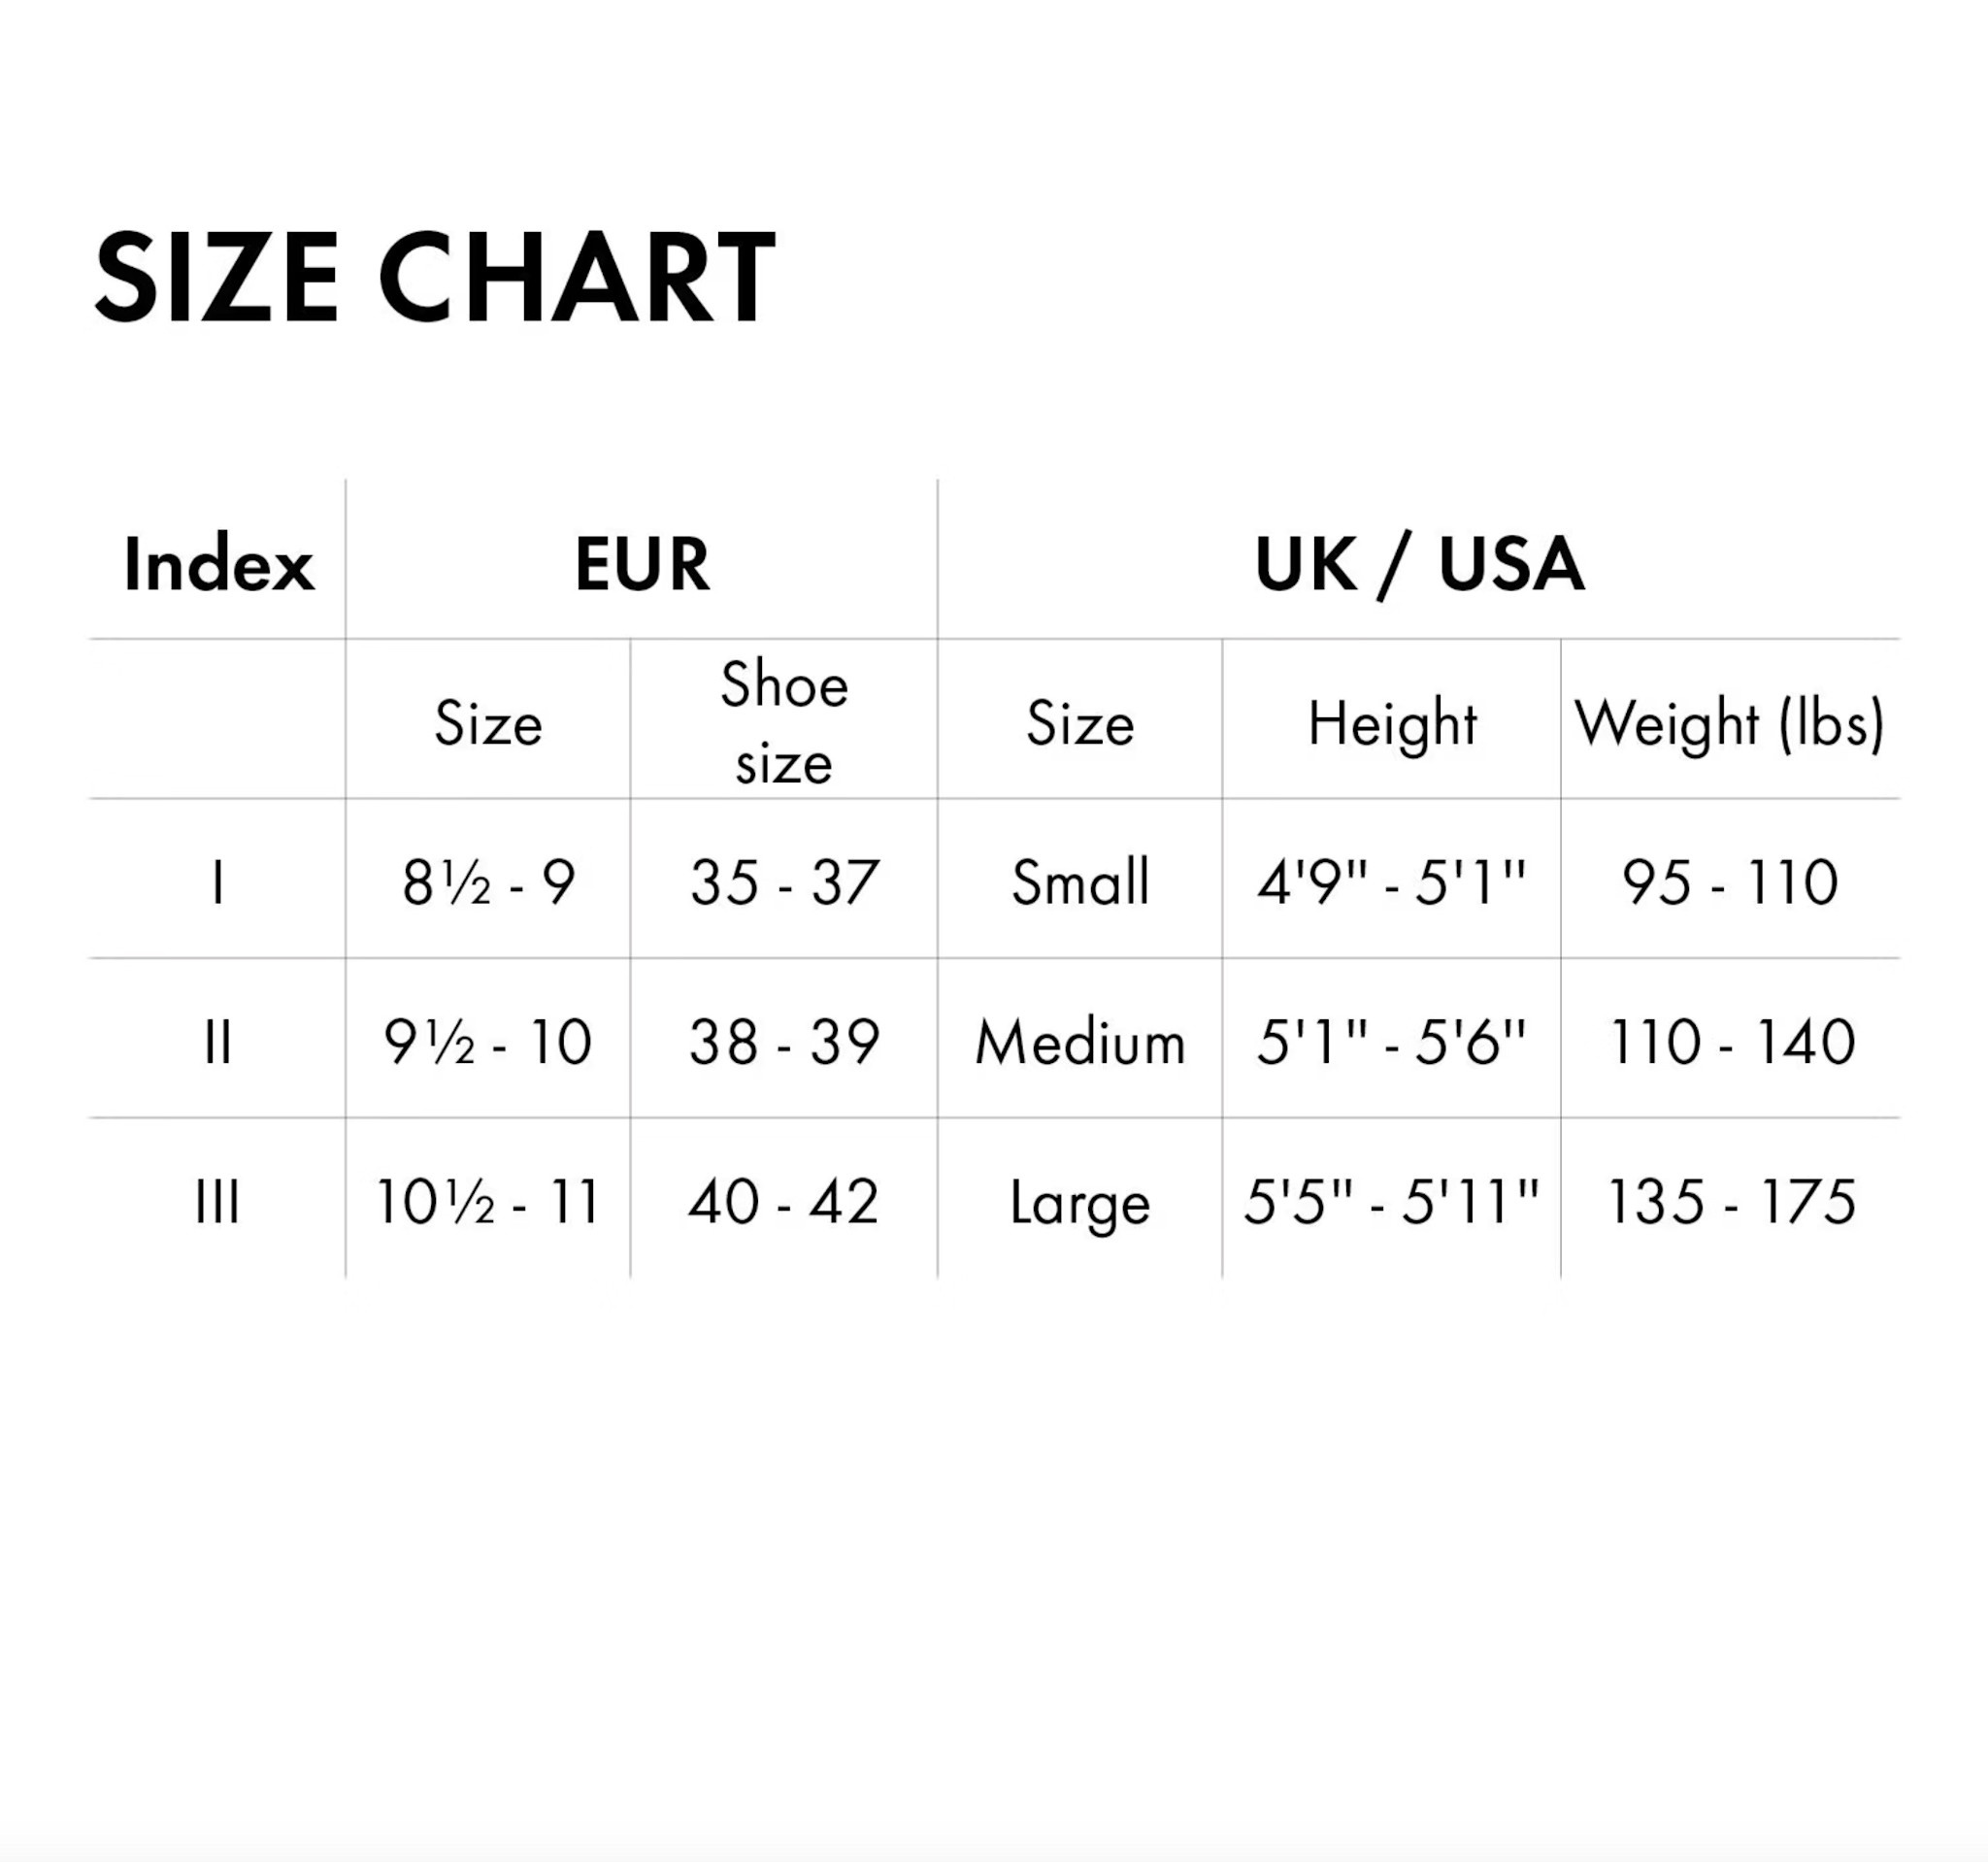Image resolution: width=1988 pixels, height=1862 pixels.
Task: Click the SIZE CHART heading
Action: [x=435, y=277]
